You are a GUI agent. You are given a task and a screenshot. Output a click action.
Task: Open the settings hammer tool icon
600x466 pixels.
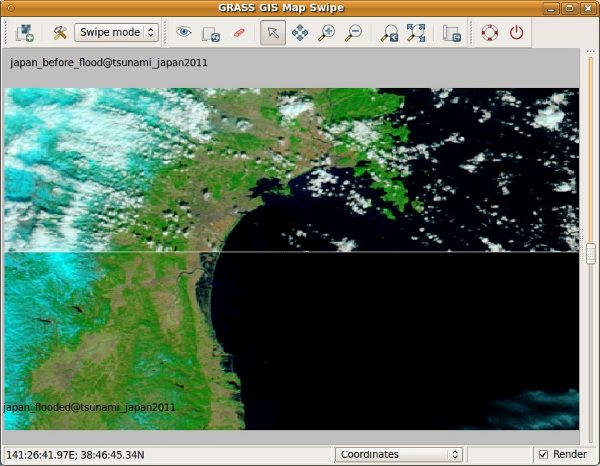click(x=59, y=32)
